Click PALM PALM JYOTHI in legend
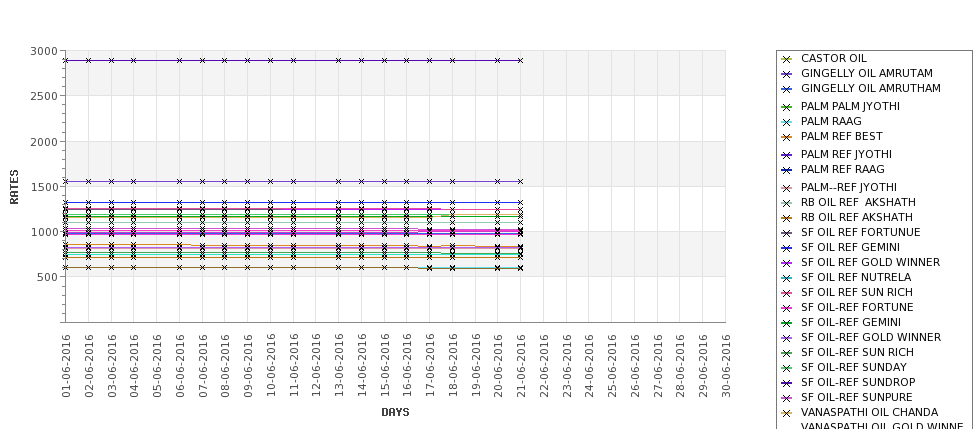 point(850,106)
